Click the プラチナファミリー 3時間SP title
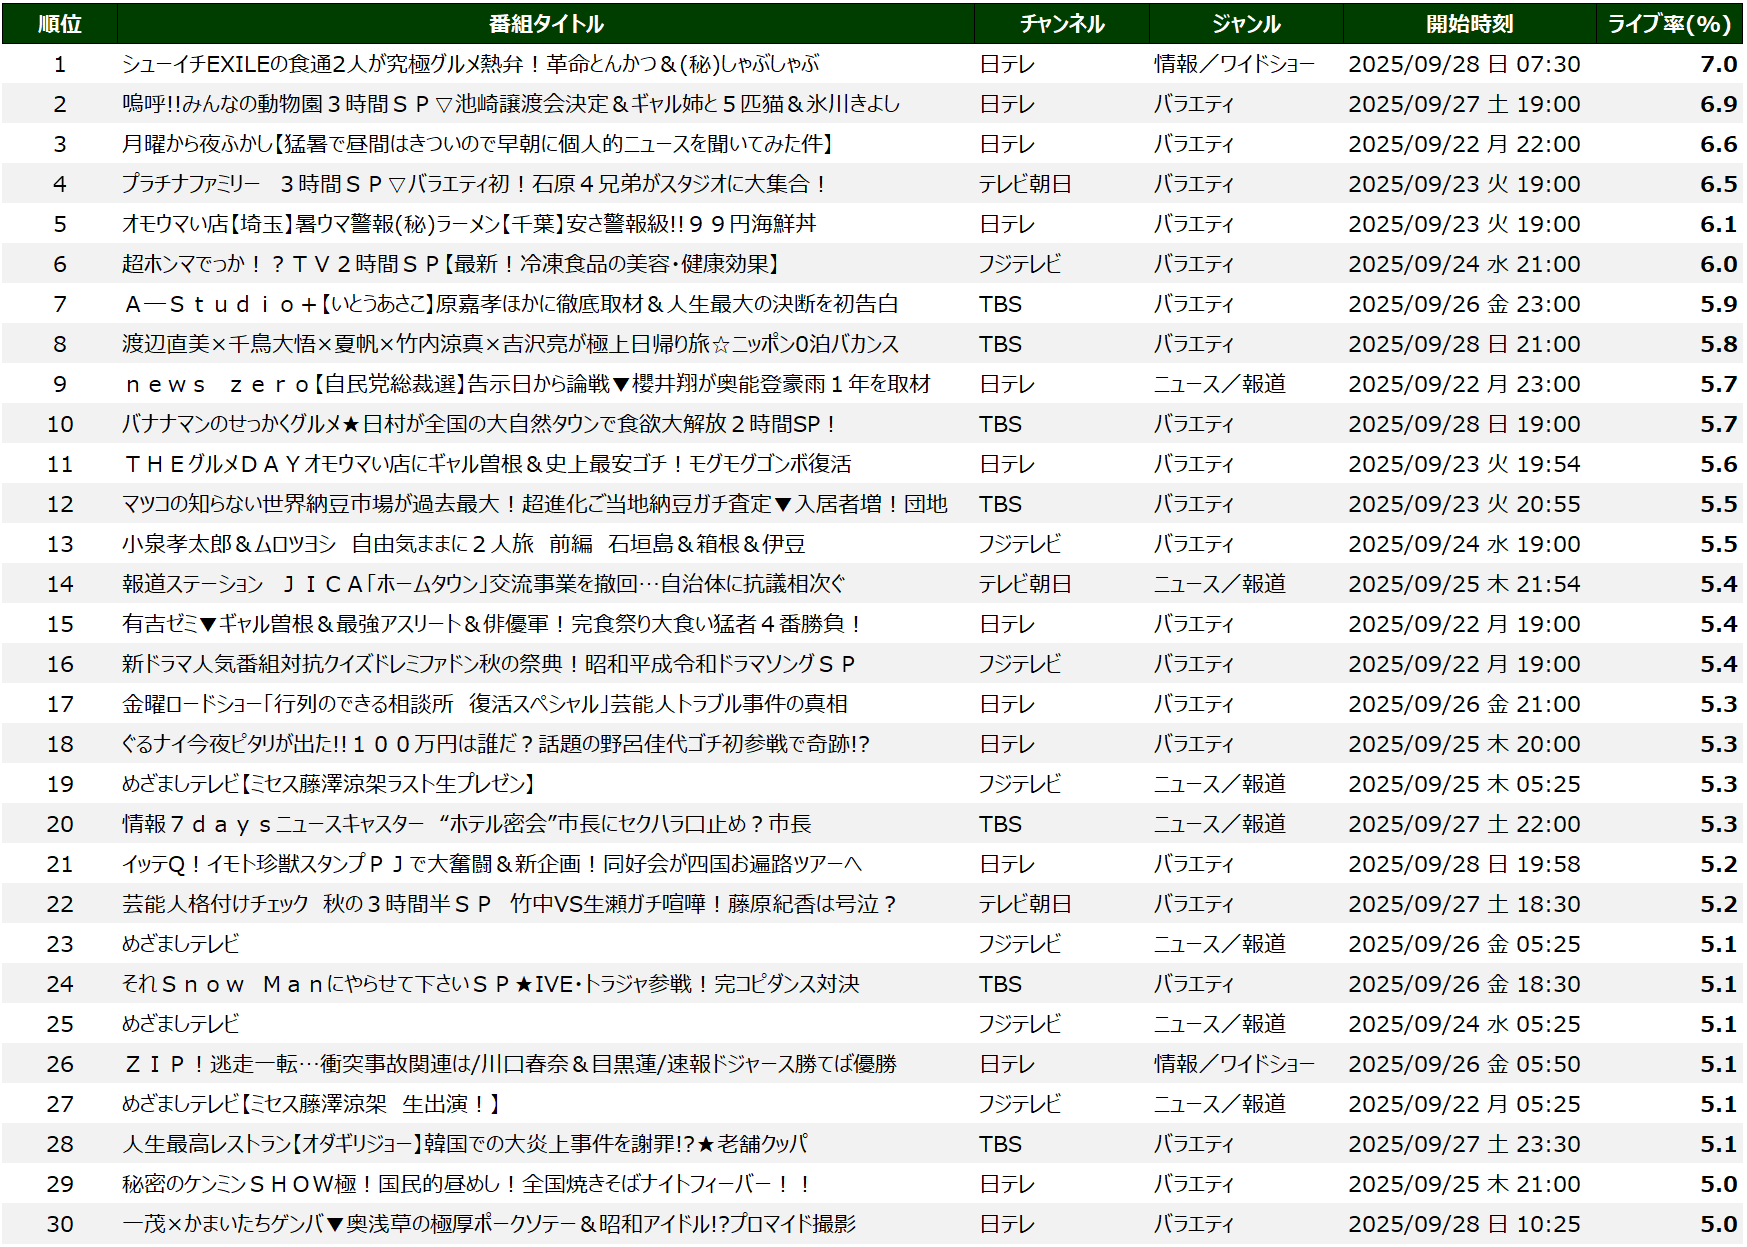The width and height of the screenshot is (1747, 1247). [474, 184]
